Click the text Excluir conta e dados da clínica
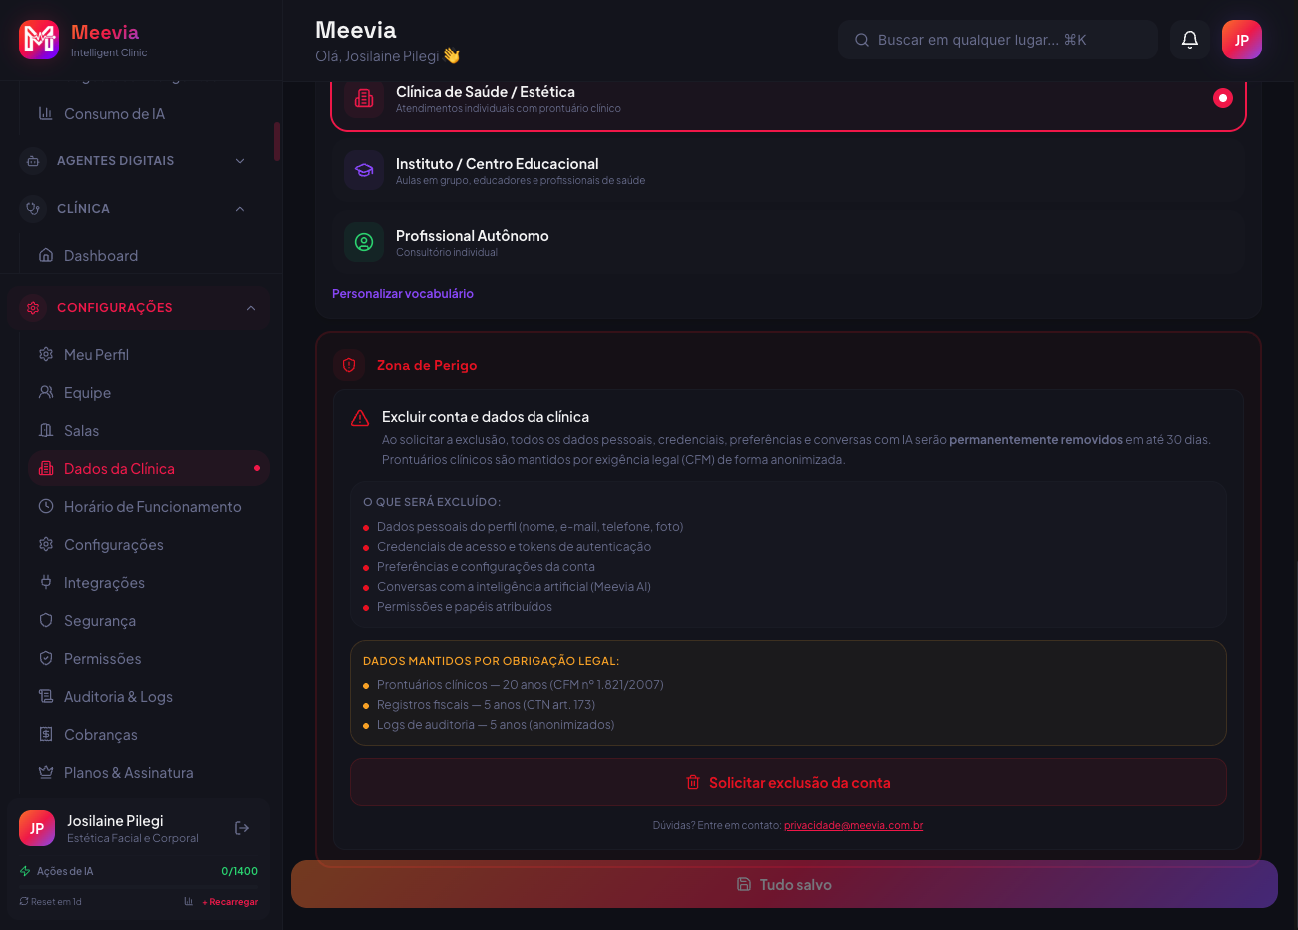The height and width of the screenshot is (930, 1298). [x=485, y=417]
